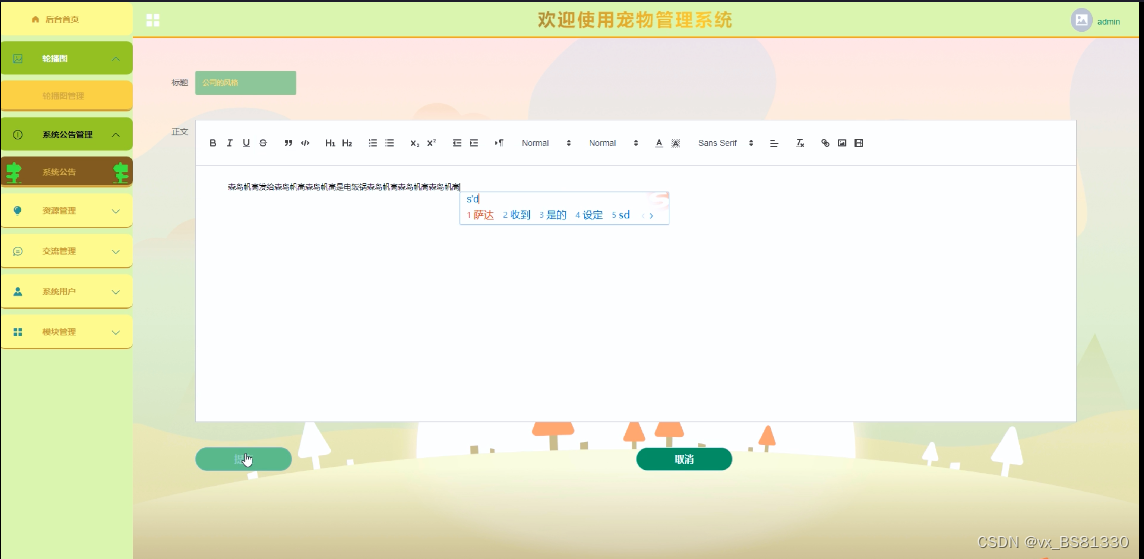Submit the announcement form

coord(243,459)
